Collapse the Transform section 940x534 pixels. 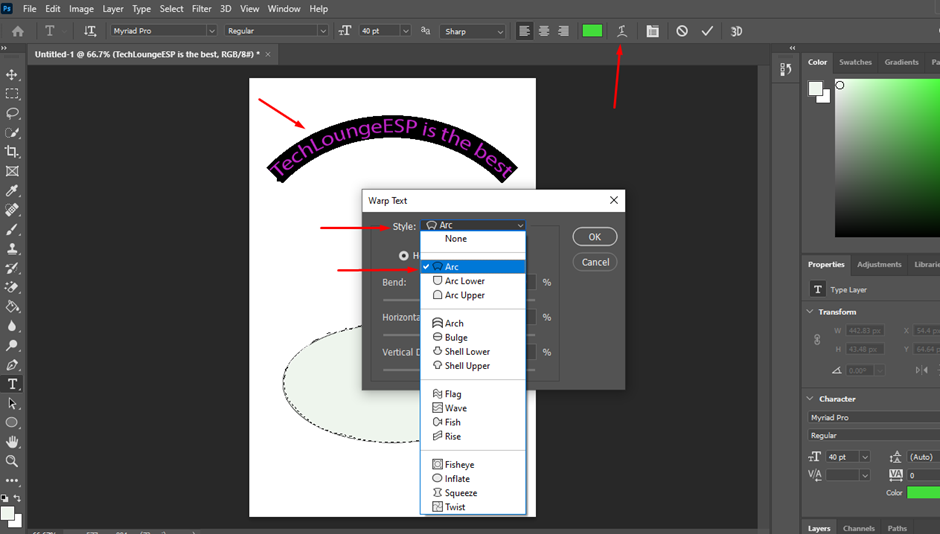pos(810,312)
